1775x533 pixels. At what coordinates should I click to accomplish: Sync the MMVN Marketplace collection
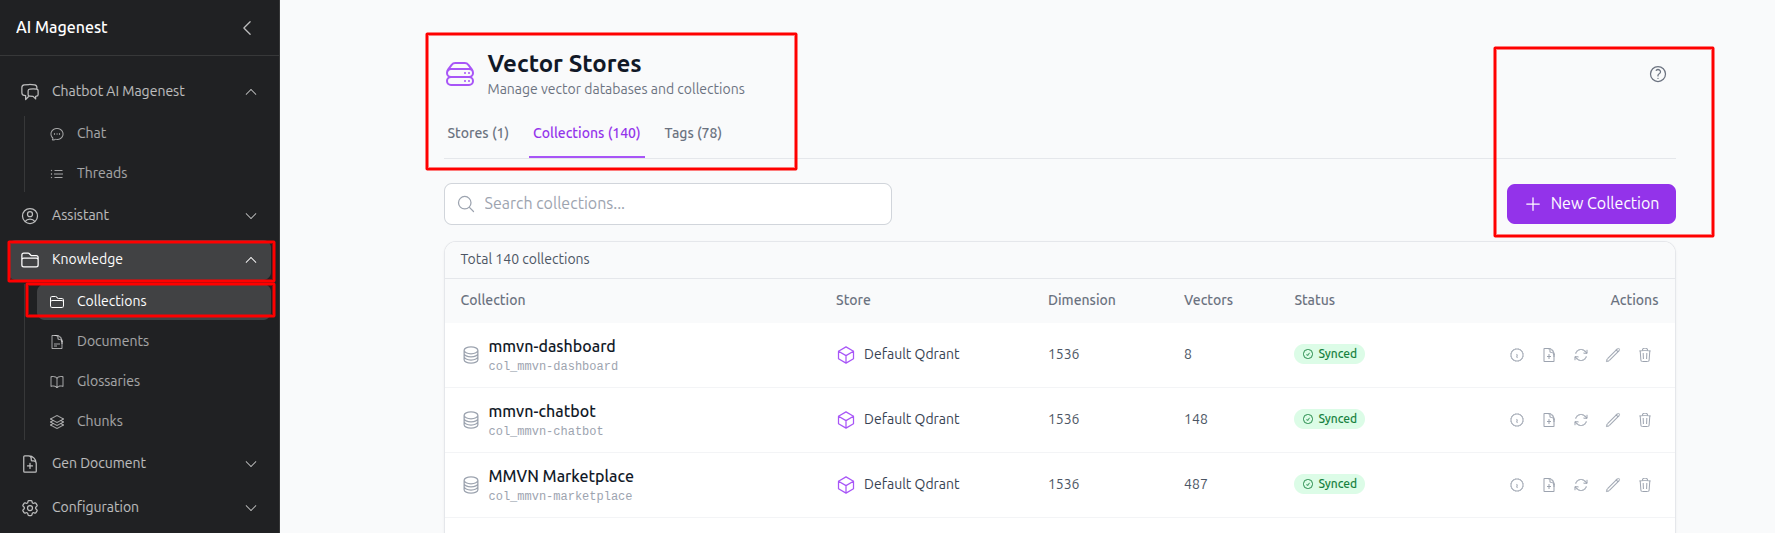point(1581,485)
